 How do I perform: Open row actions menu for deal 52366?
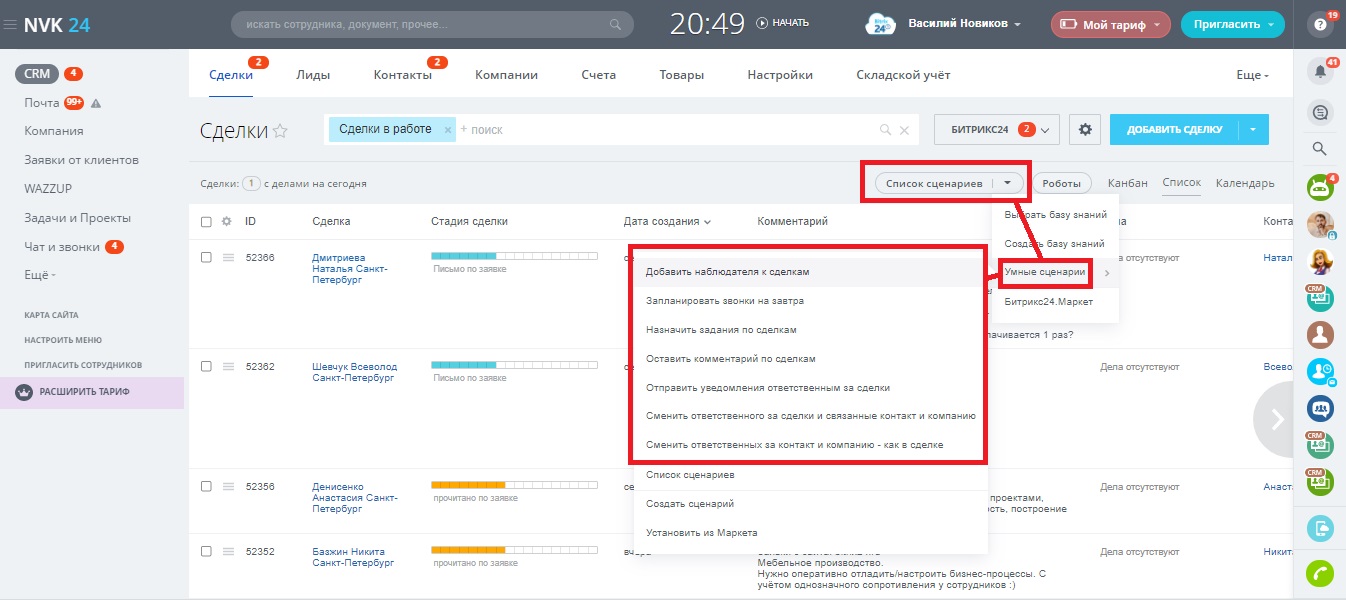228,258
